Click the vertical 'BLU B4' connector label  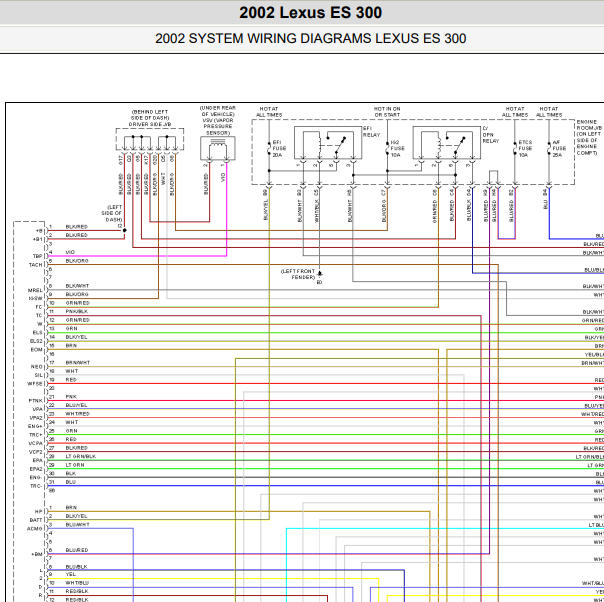pyautogui.click(x=545, y=199)
